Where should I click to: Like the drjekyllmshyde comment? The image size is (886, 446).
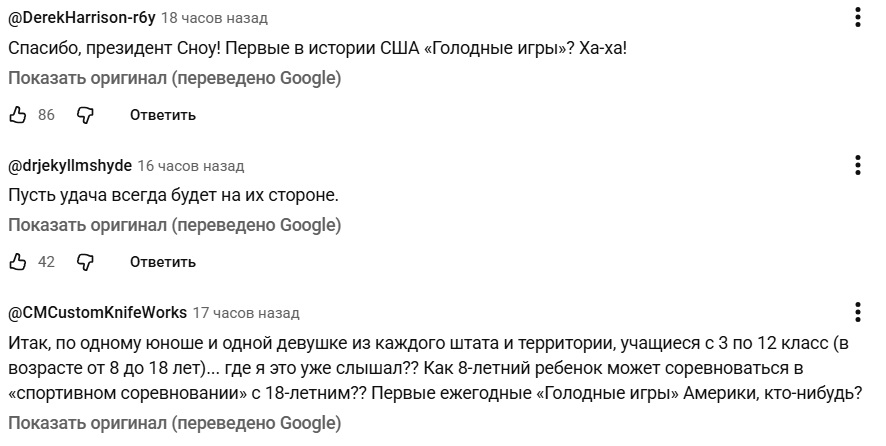point(17,262)
